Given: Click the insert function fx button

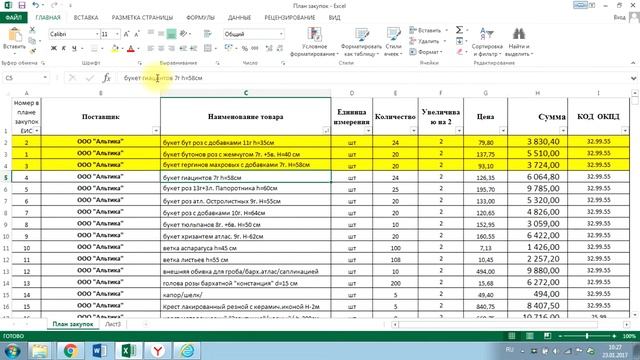Looking at the screenshot, I should [x=107, y=78].
